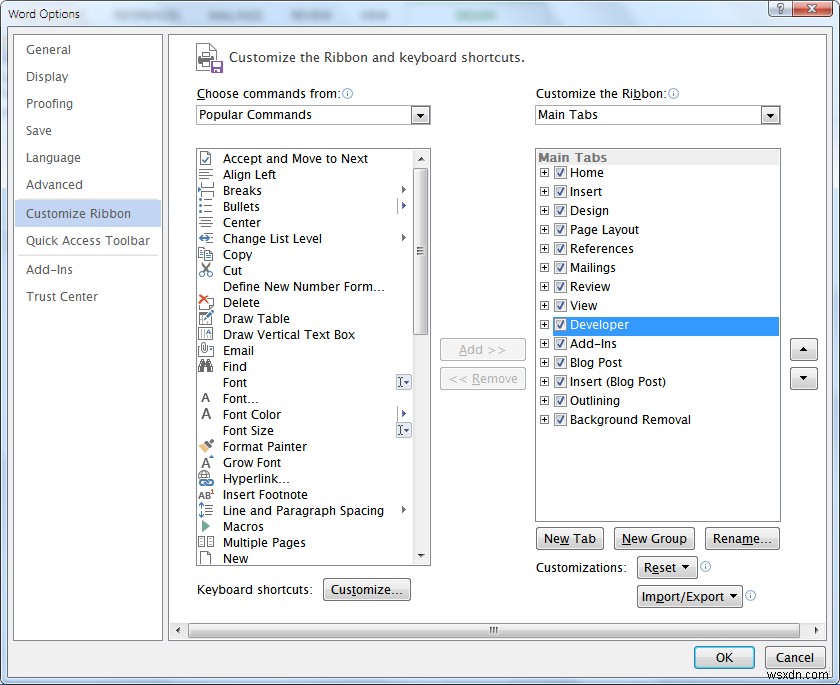The image size is (840, 685).
Task: Select the Find binoculars icon
Action: pyautogui.click(x=208, y=366)
